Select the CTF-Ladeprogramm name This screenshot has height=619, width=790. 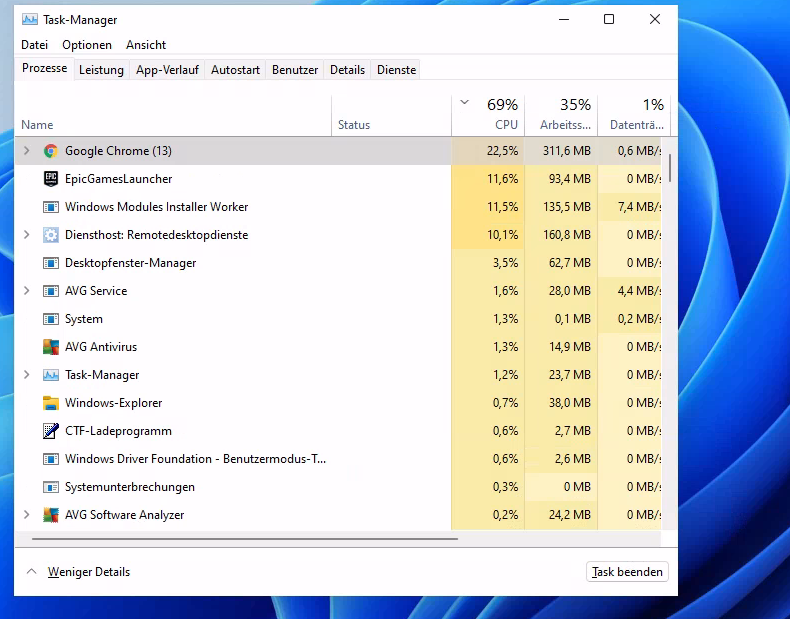(x=118, y=431)
